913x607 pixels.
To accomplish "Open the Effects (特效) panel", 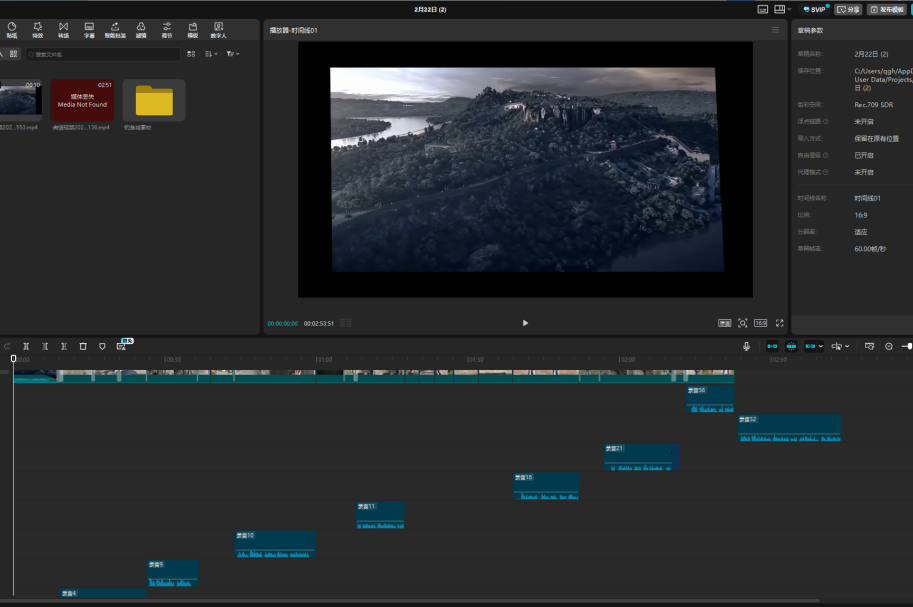I will coord(38,29).
